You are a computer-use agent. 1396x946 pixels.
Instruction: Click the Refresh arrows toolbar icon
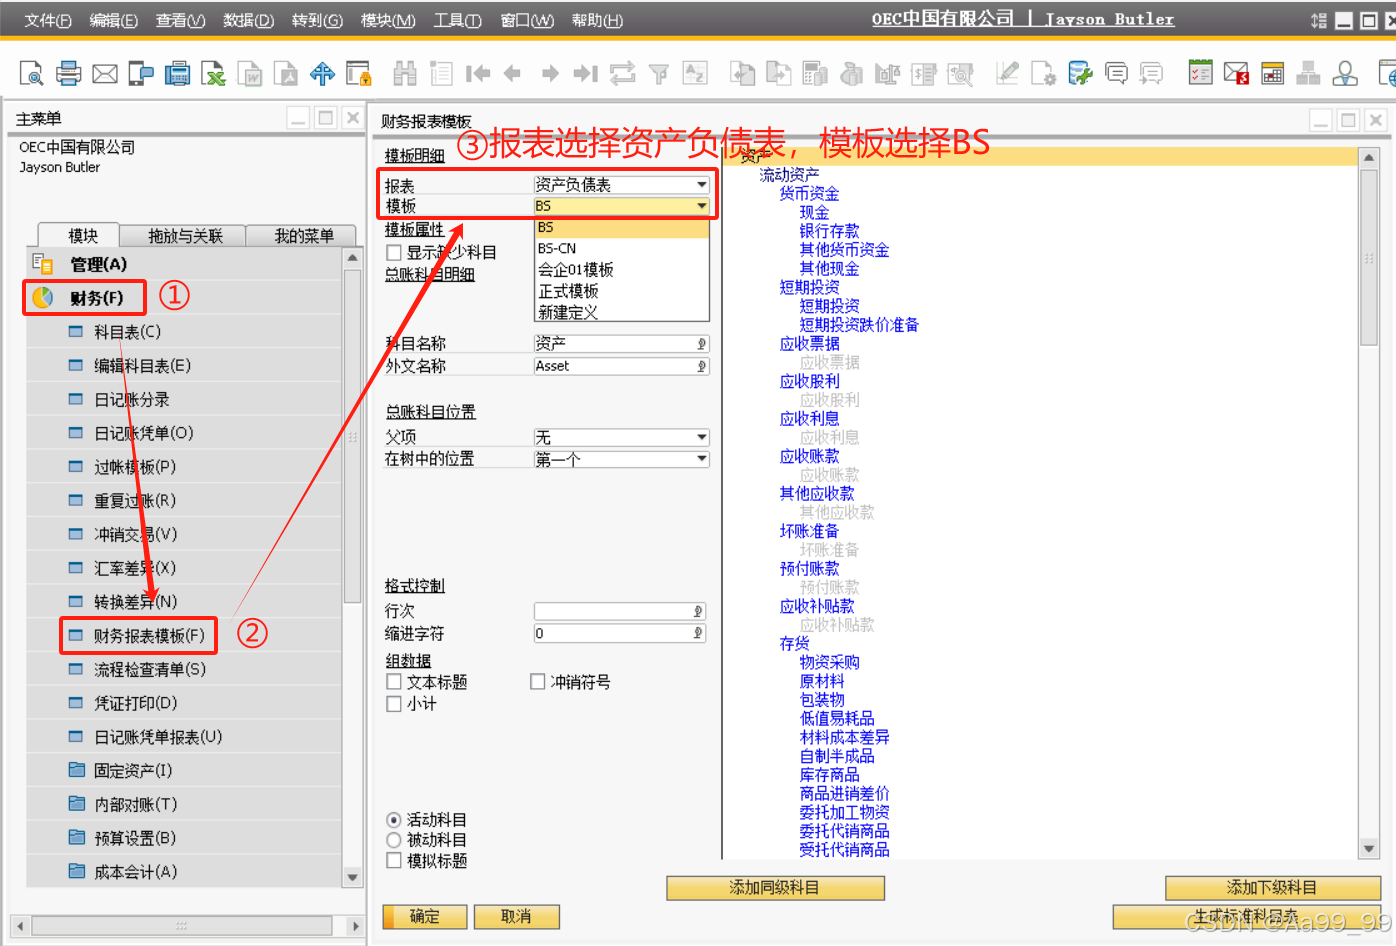click(622, 72)
